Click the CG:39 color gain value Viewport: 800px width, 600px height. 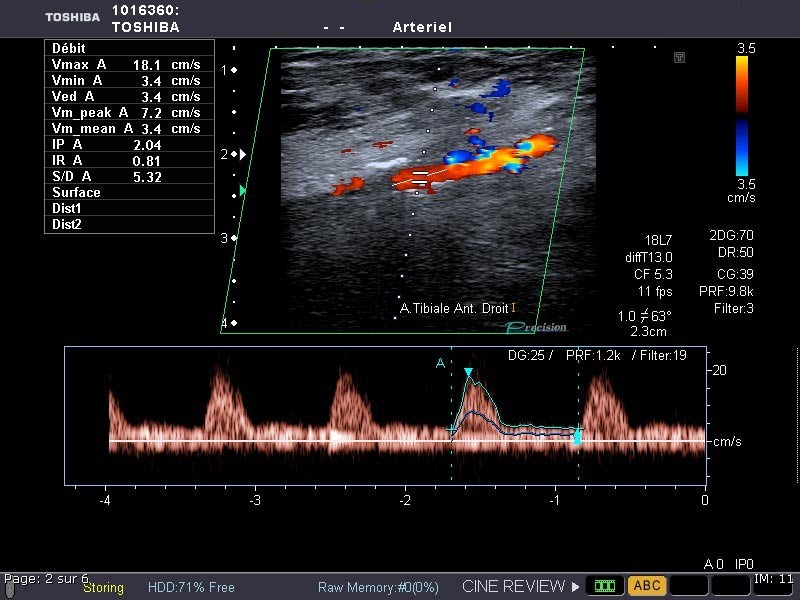point(735,274)
